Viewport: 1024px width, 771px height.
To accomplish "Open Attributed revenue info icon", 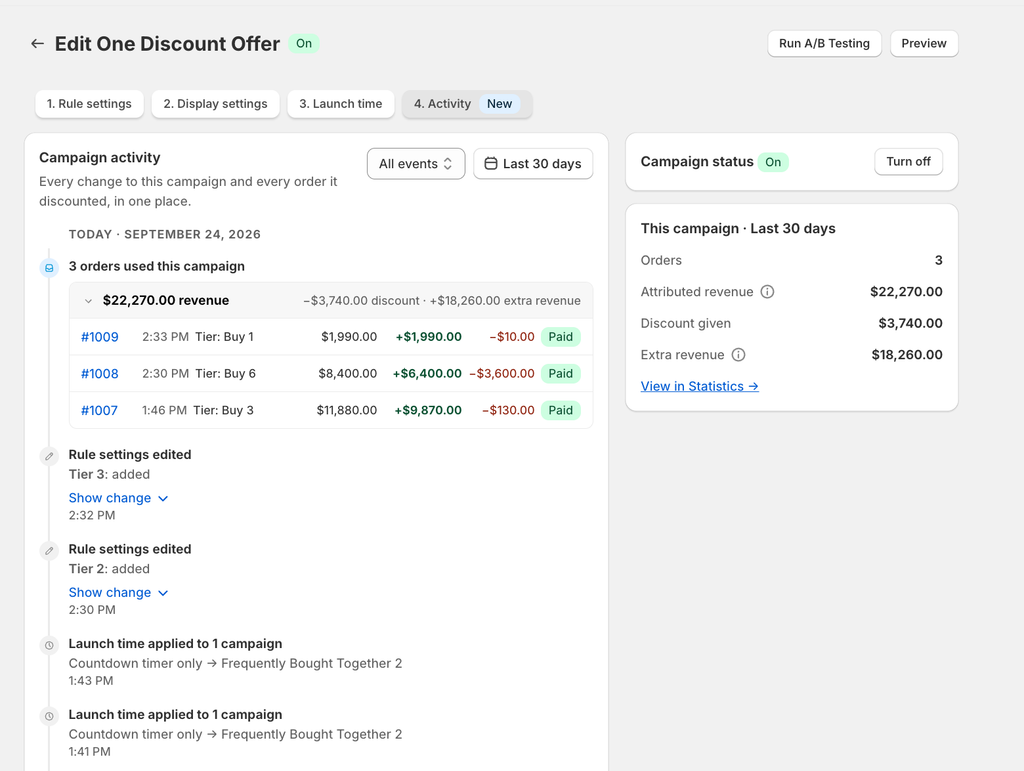I will pyautogui.click(x=767, y=292).
